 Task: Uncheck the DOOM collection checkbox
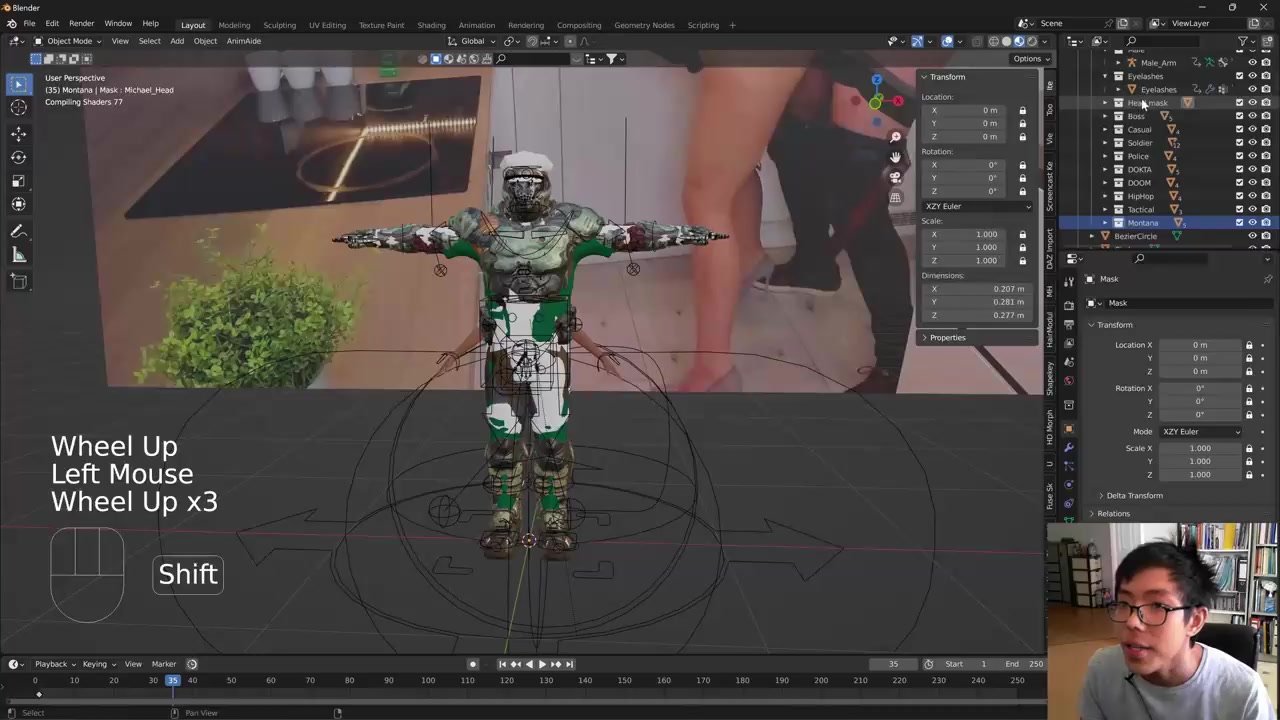tap(1239, 183)
